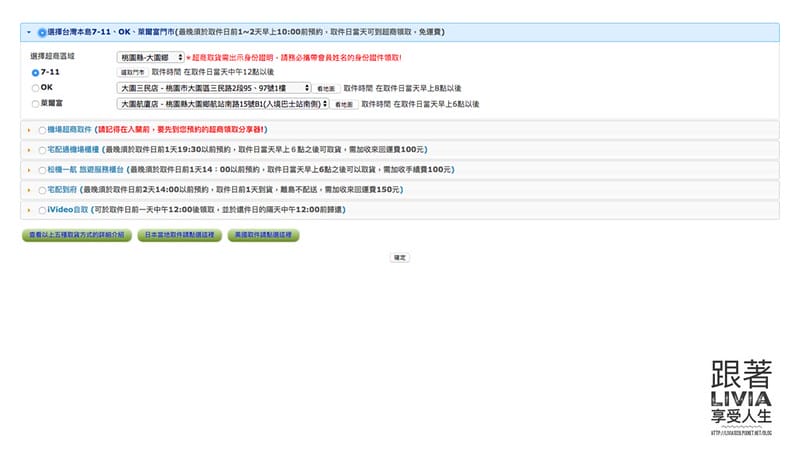Click the 確定 confirm button

pos(399,258)
